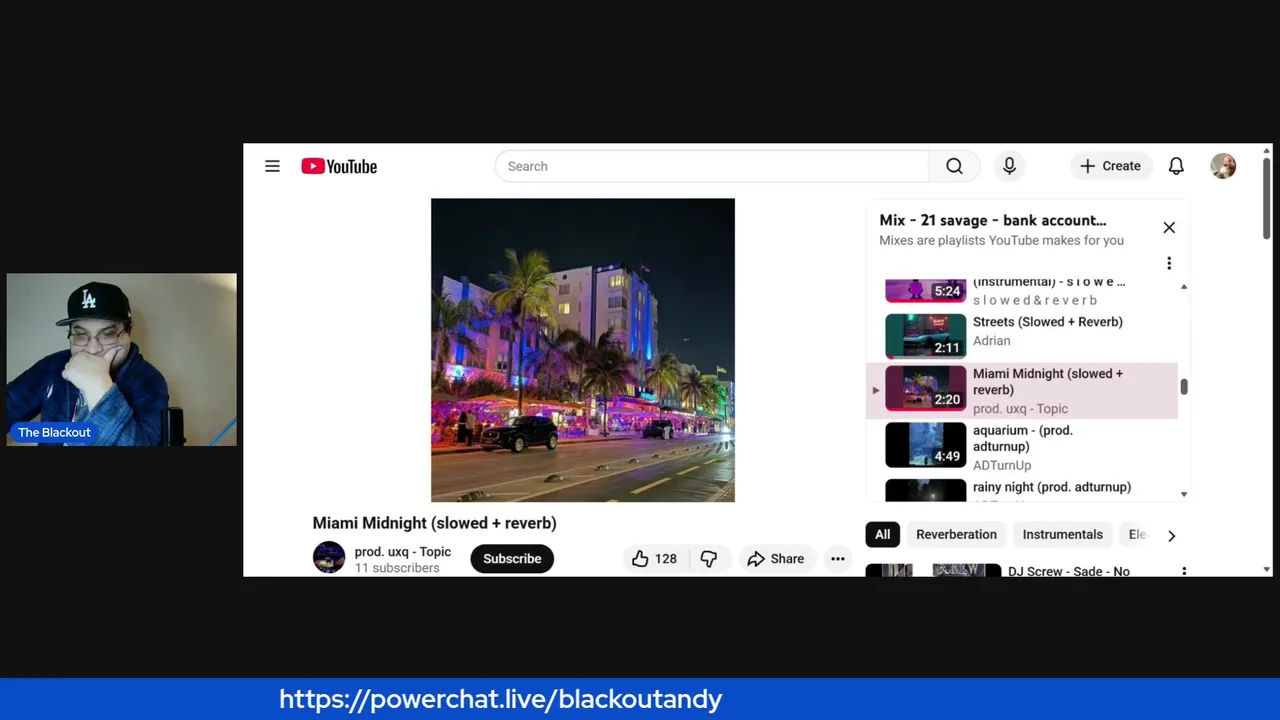The width and height of the screenshot is (1280, 720).
Task: Share the Miami Midnight video
Action: pos(776,559)
